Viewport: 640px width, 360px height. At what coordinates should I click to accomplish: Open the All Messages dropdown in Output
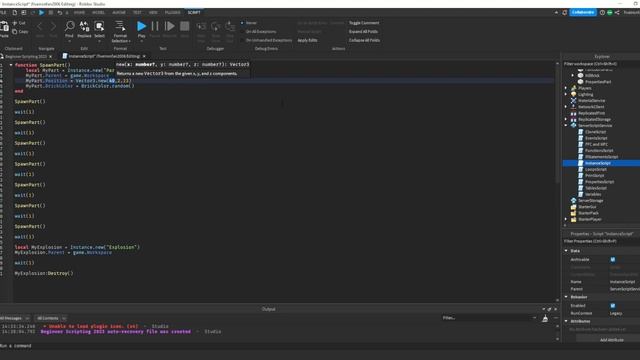pos(16,318)
